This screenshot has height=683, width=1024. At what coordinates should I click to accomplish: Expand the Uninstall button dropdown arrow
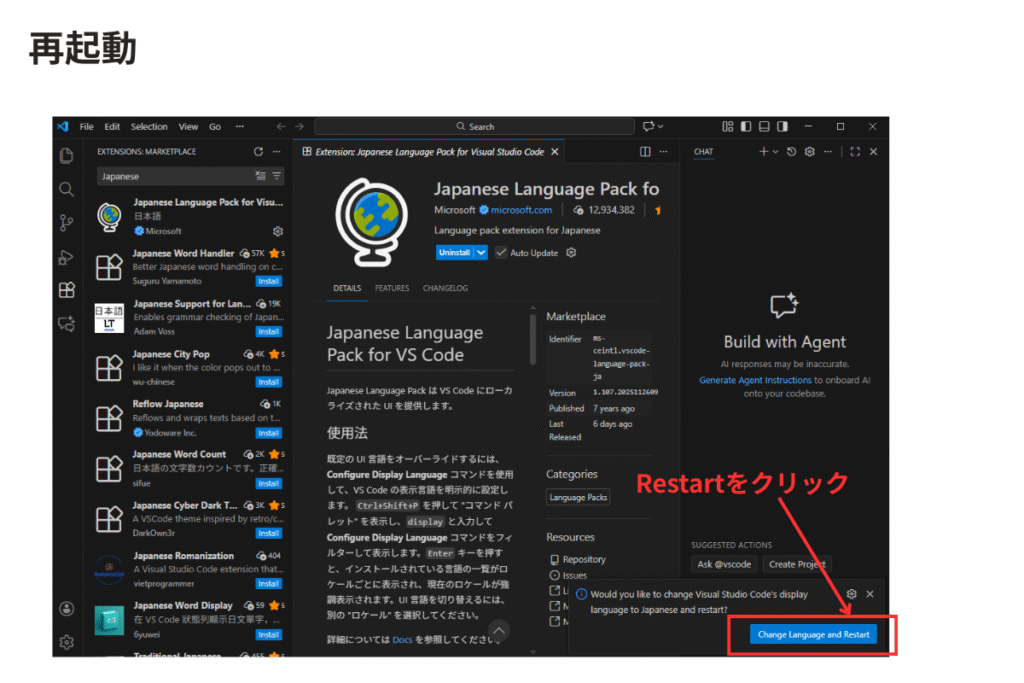click(x=481, y=253)
